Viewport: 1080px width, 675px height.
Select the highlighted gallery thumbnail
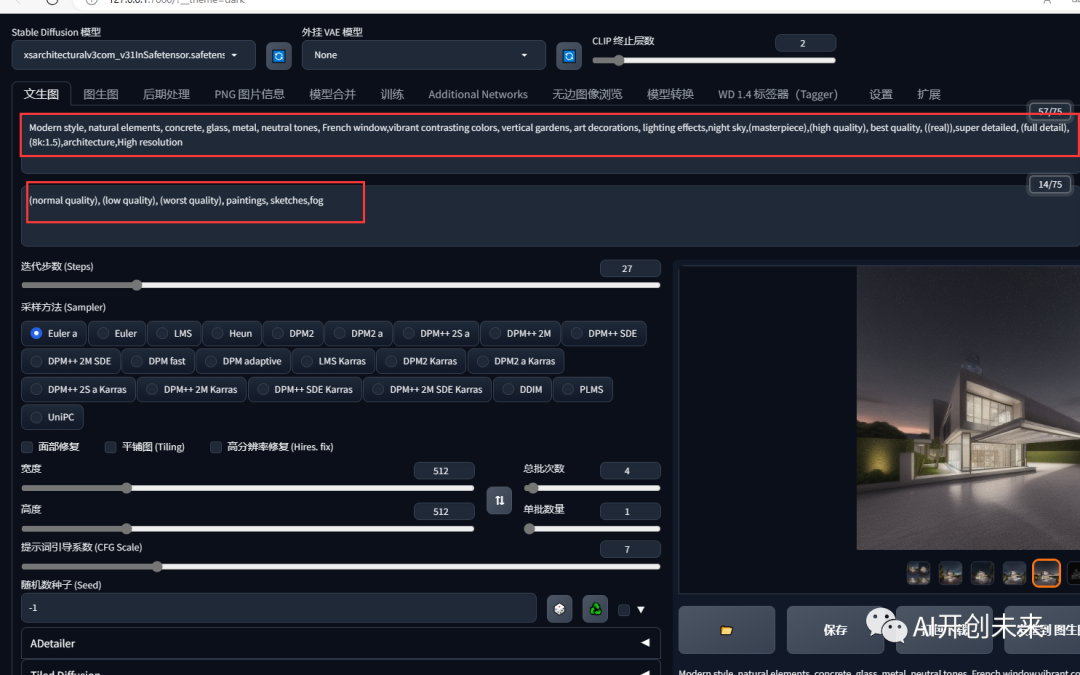pyautogui.click(x=1046, y=573)
